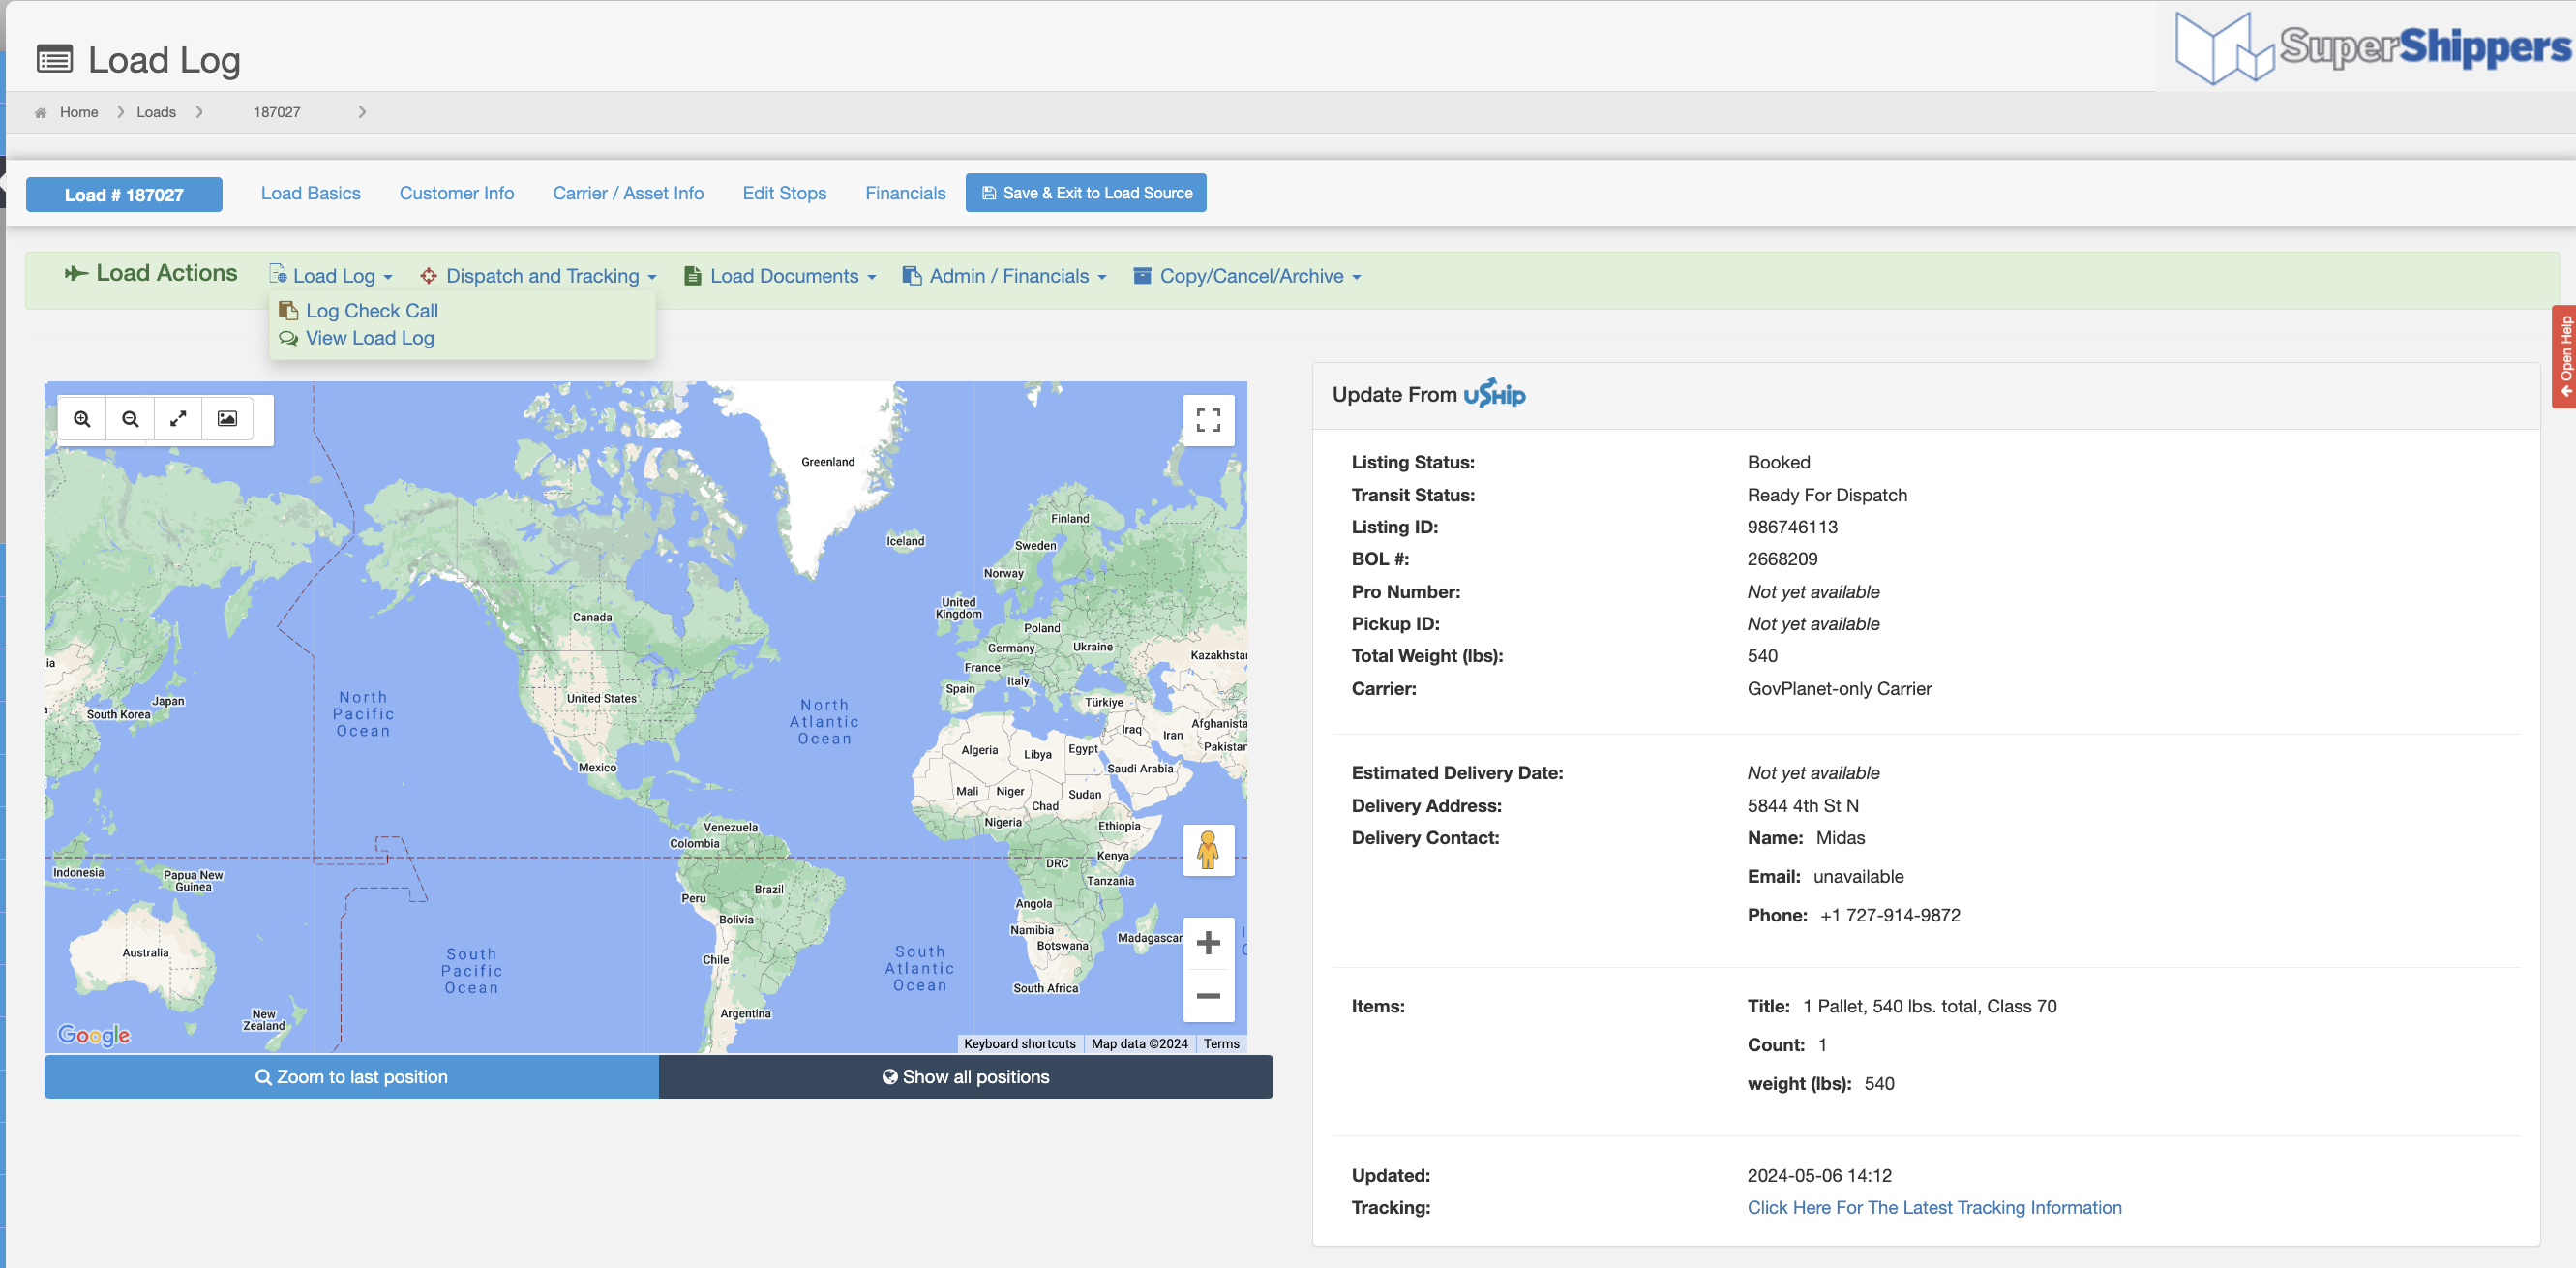Click the BOL number 2668209
Screen dimensions: 2576x1268
tap(1783, 559)
